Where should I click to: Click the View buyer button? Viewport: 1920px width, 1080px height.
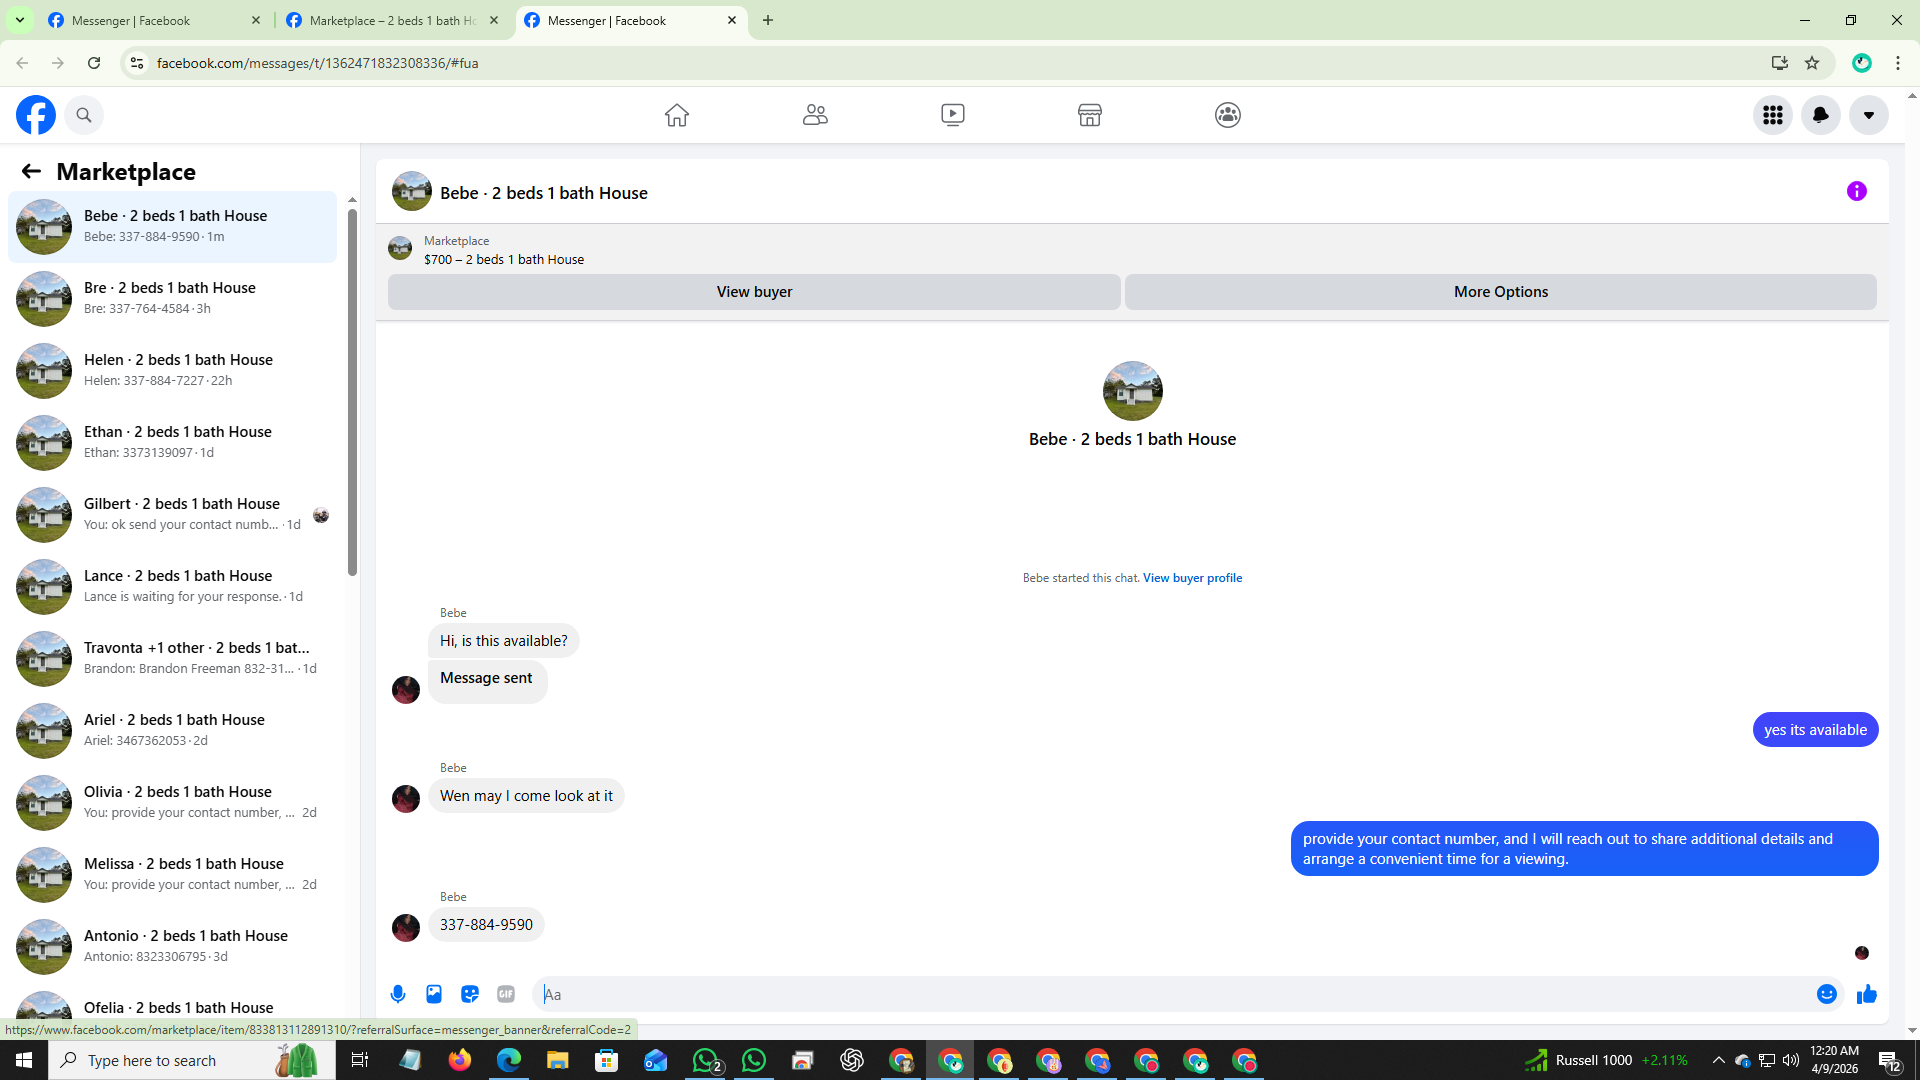(x=754, y=292)
